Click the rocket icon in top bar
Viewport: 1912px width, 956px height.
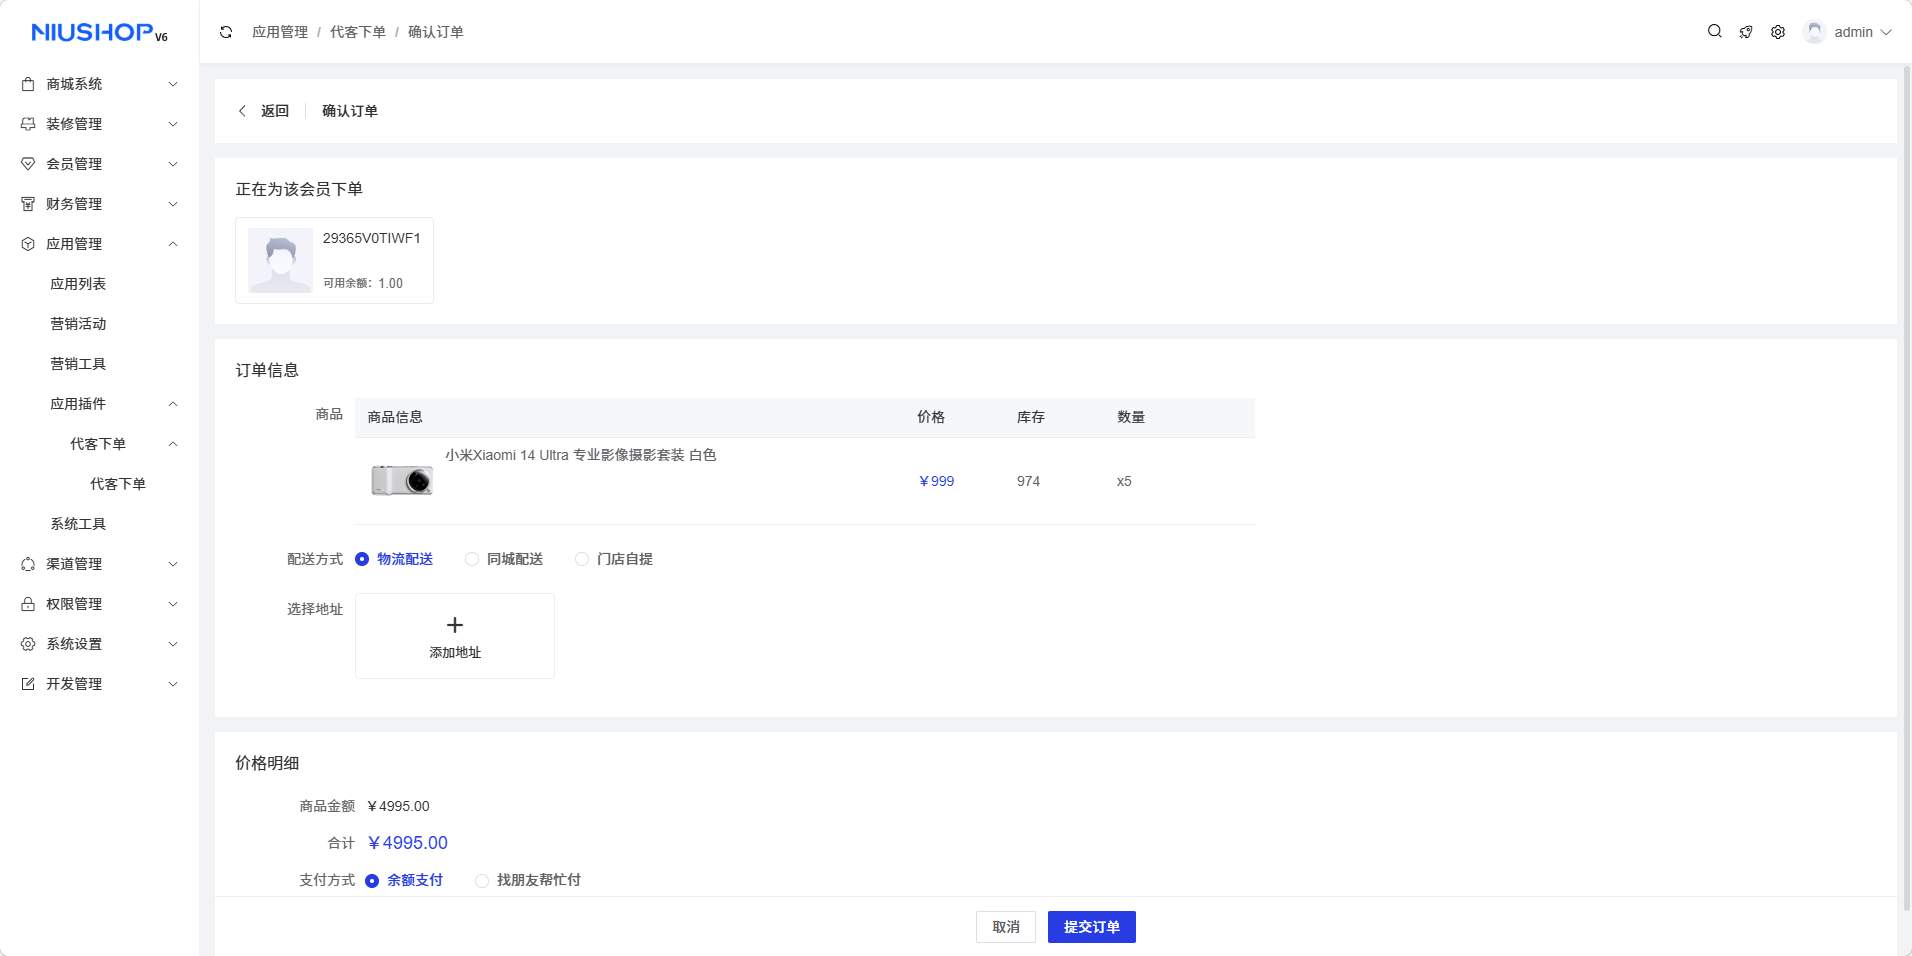pos(1746,32)
